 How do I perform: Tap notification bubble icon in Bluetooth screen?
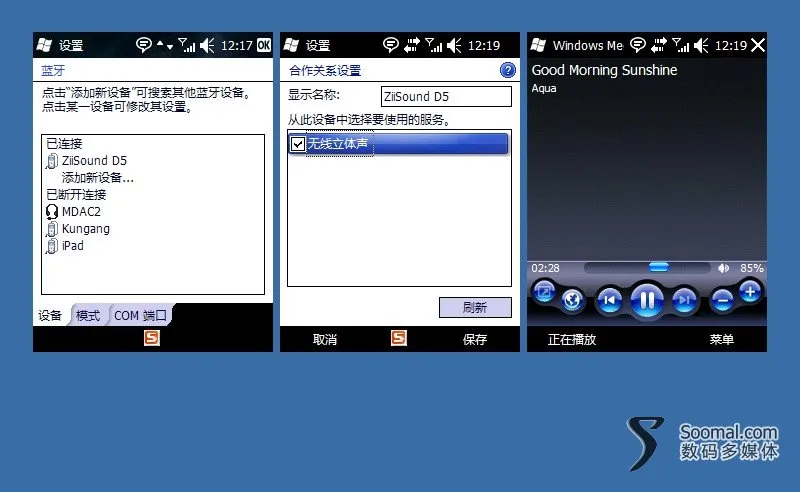tap(144, 45)
